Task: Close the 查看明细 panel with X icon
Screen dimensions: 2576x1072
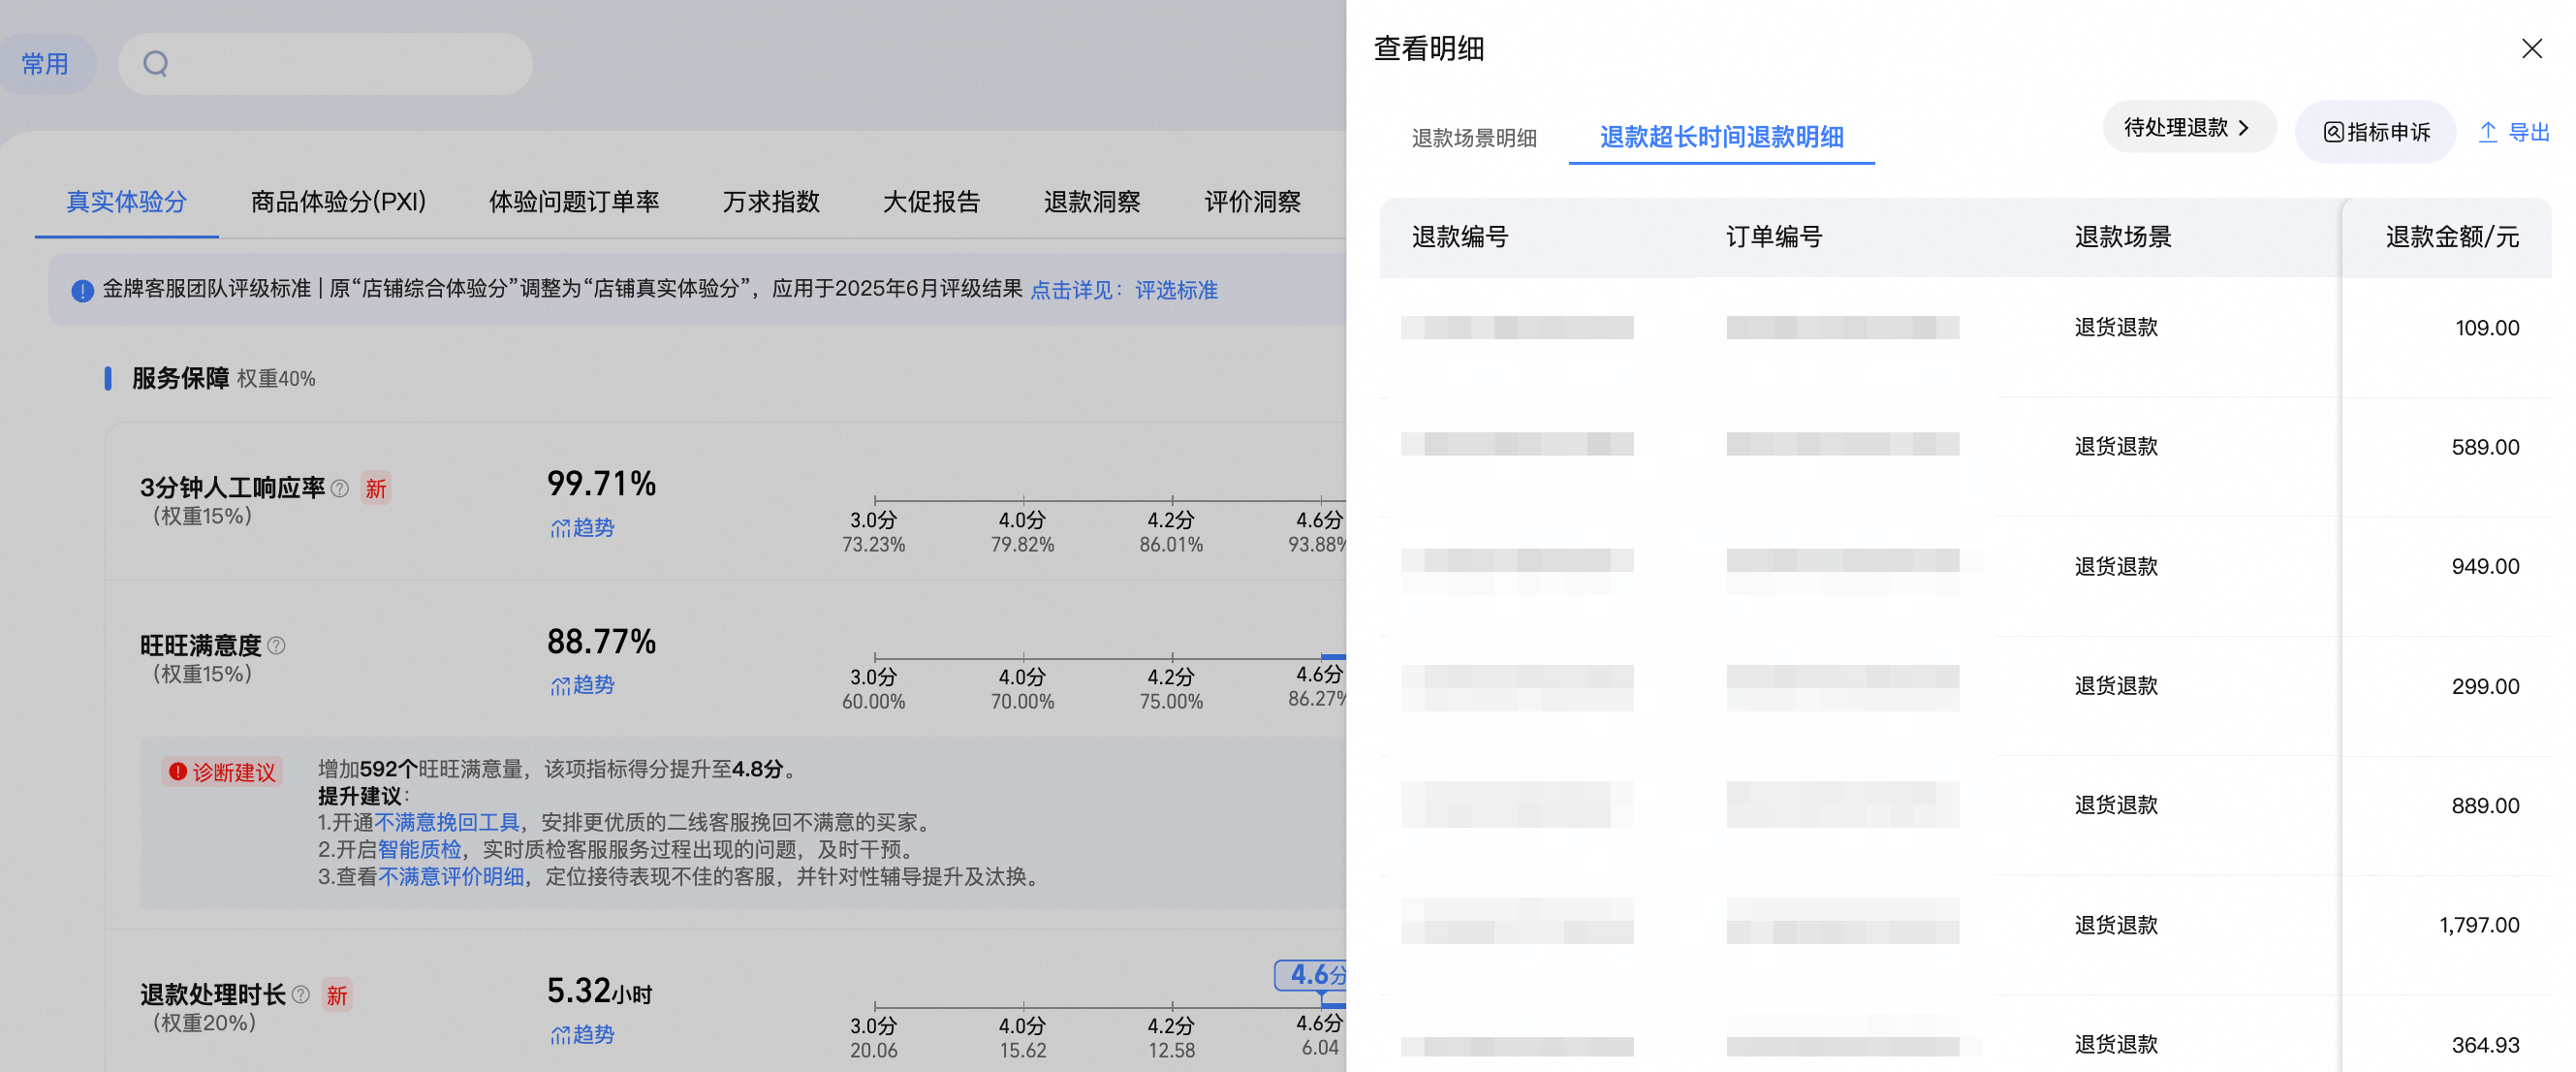Action: pos(2531,48)
